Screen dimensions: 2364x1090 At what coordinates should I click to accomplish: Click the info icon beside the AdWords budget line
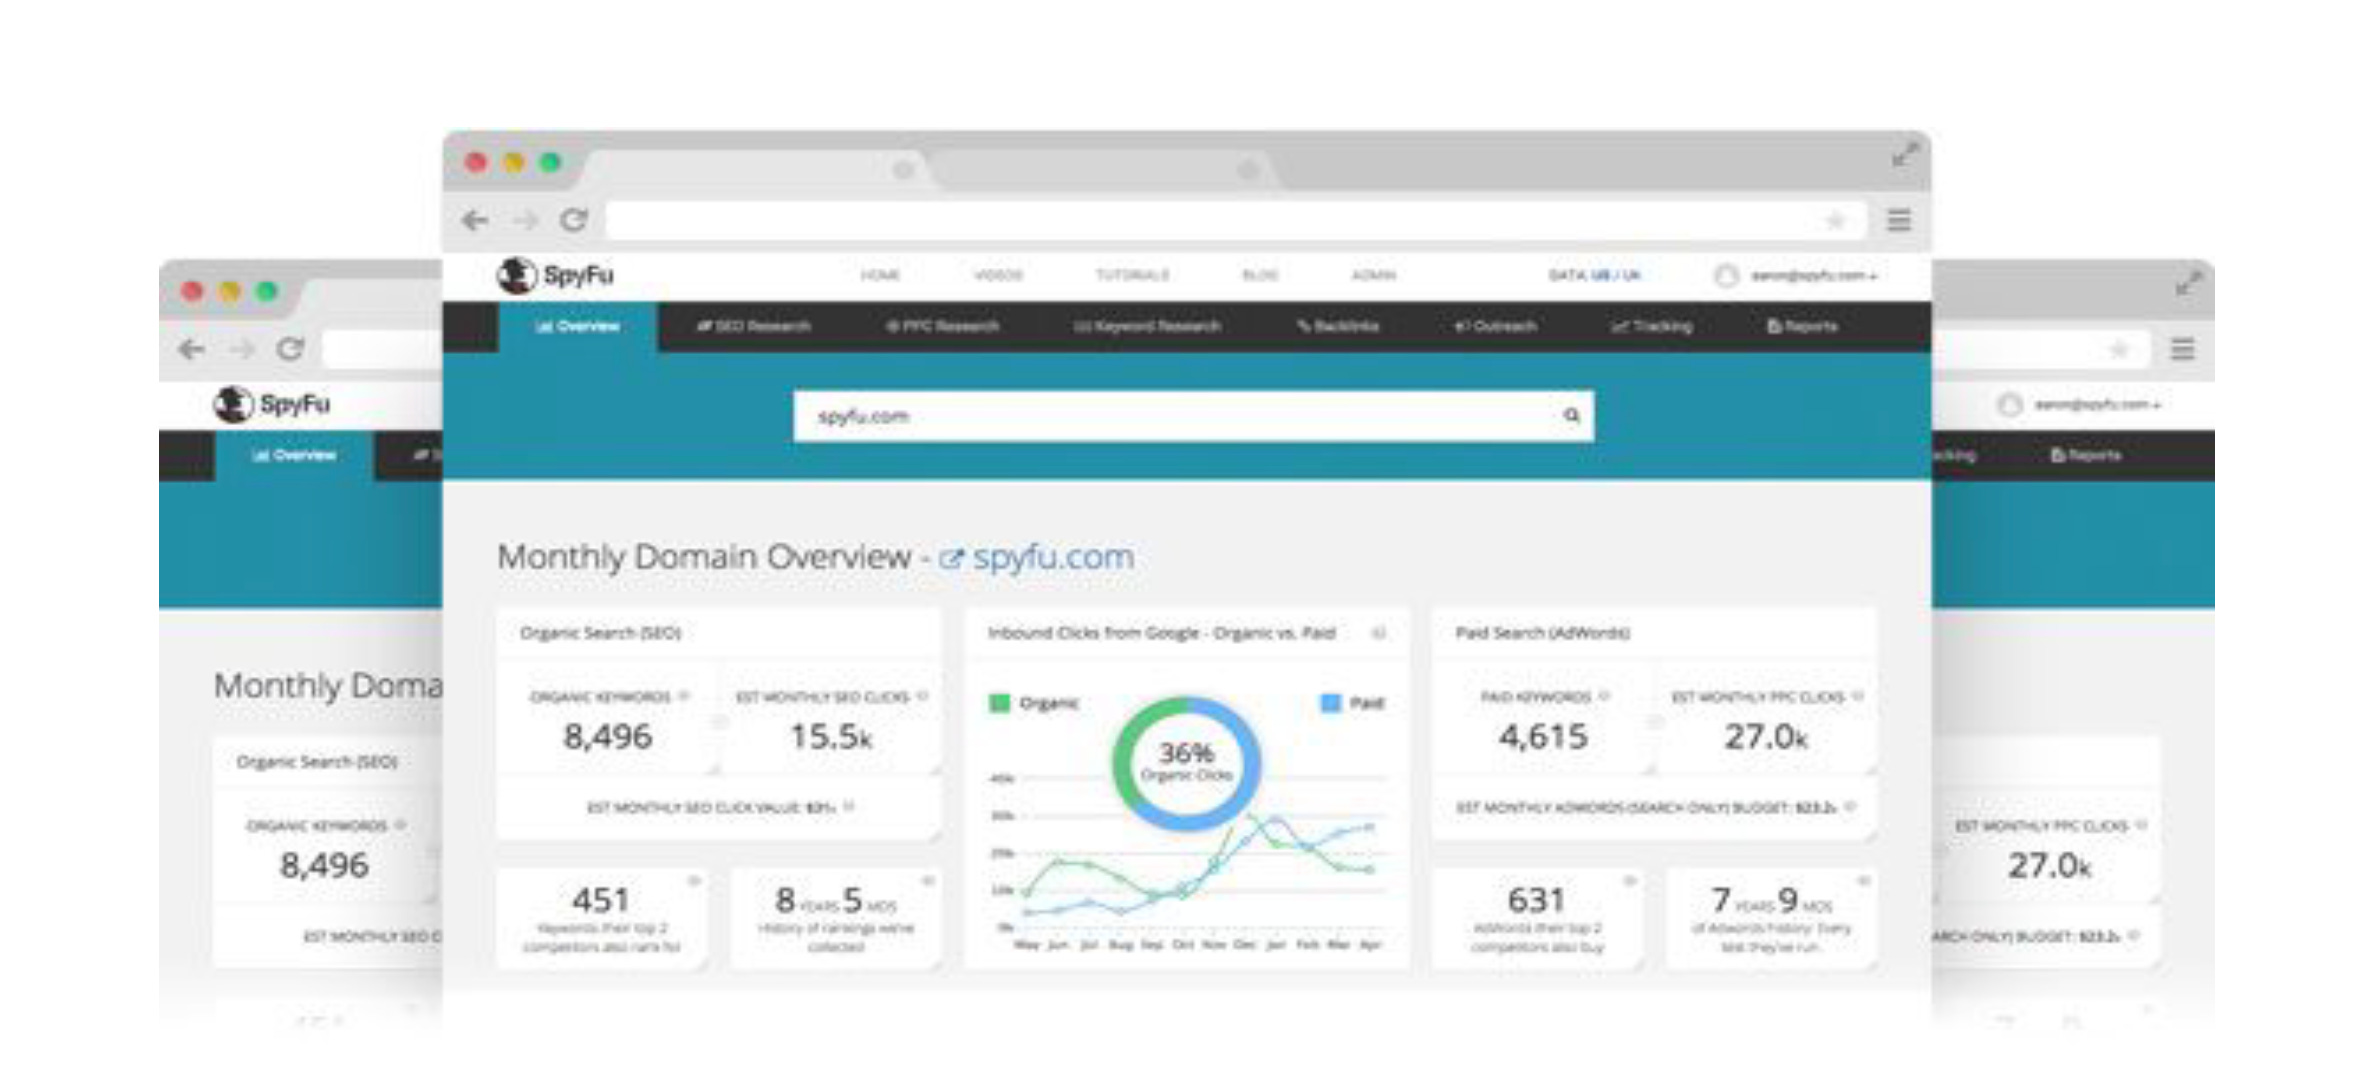click(1850, 806)
